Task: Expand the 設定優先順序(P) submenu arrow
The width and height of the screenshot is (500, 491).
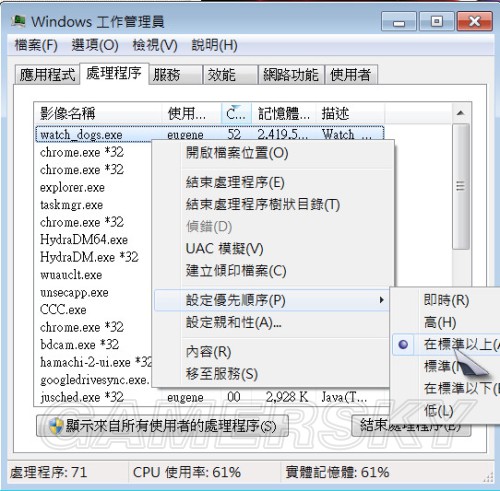Action: pos(382,300)
